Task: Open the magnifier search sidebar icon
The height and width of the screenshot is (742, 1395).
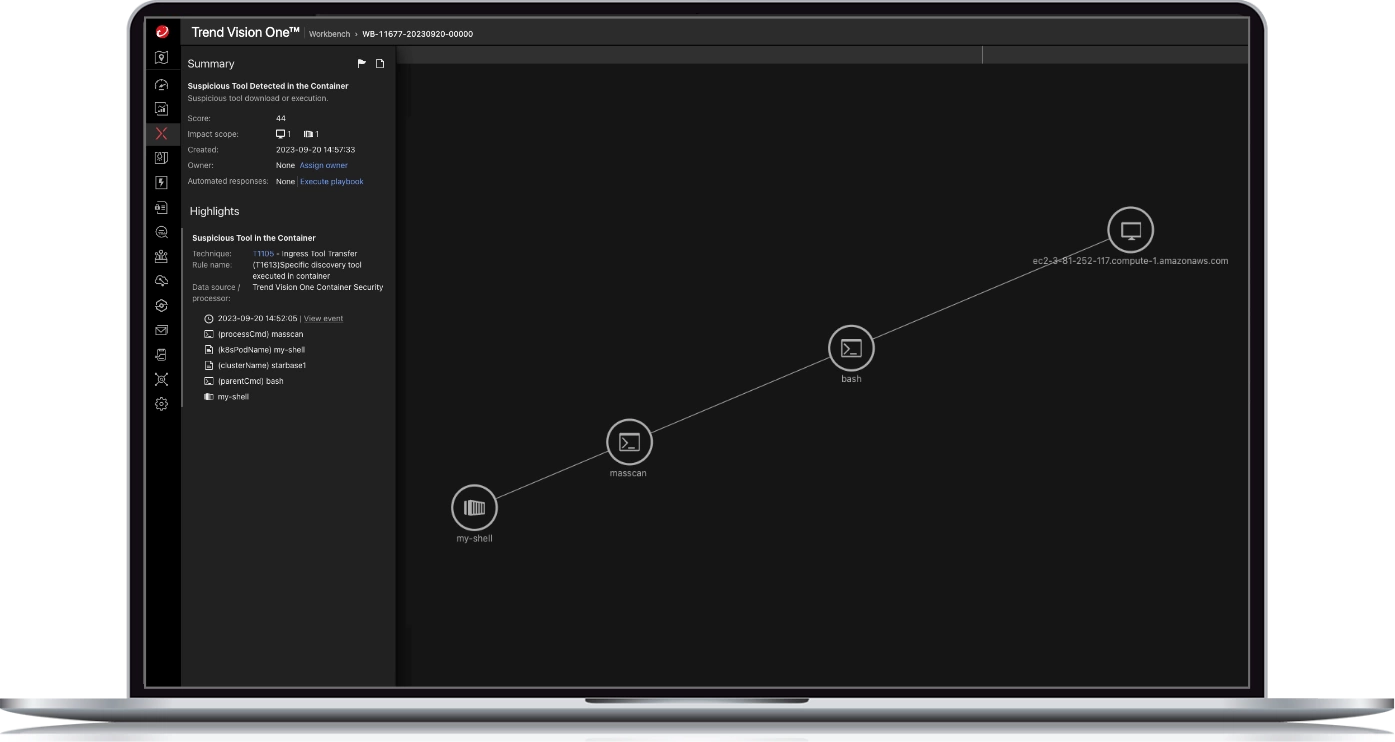Action: click(x=162, y=232)
